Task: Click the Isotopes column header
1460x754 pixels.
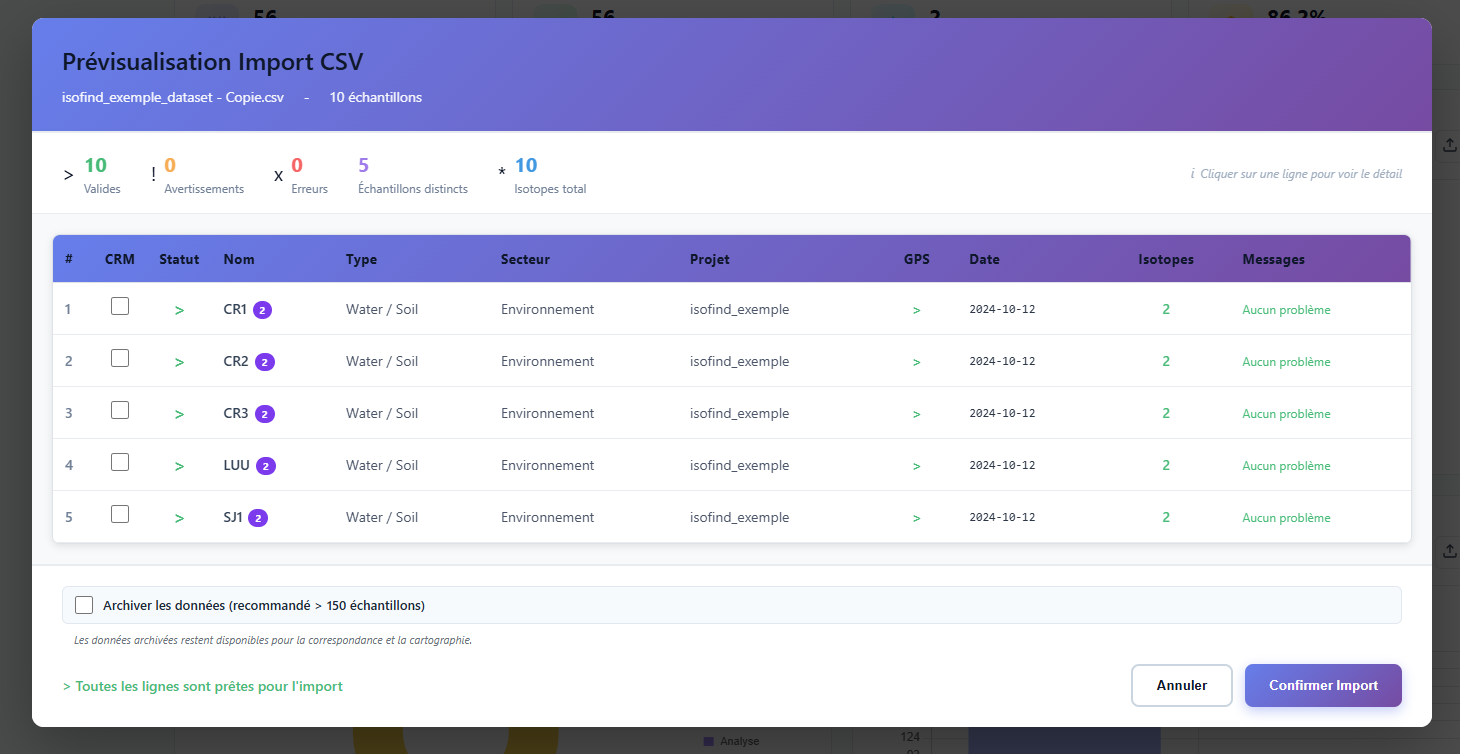Action: pos(1165,259)
